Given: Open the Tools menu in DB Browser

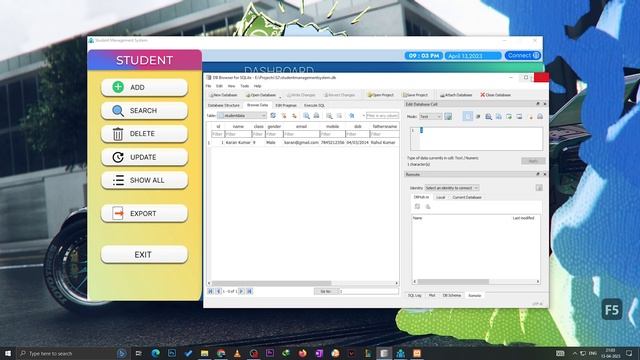Looking at the screenshot, I should click(244, 86).
